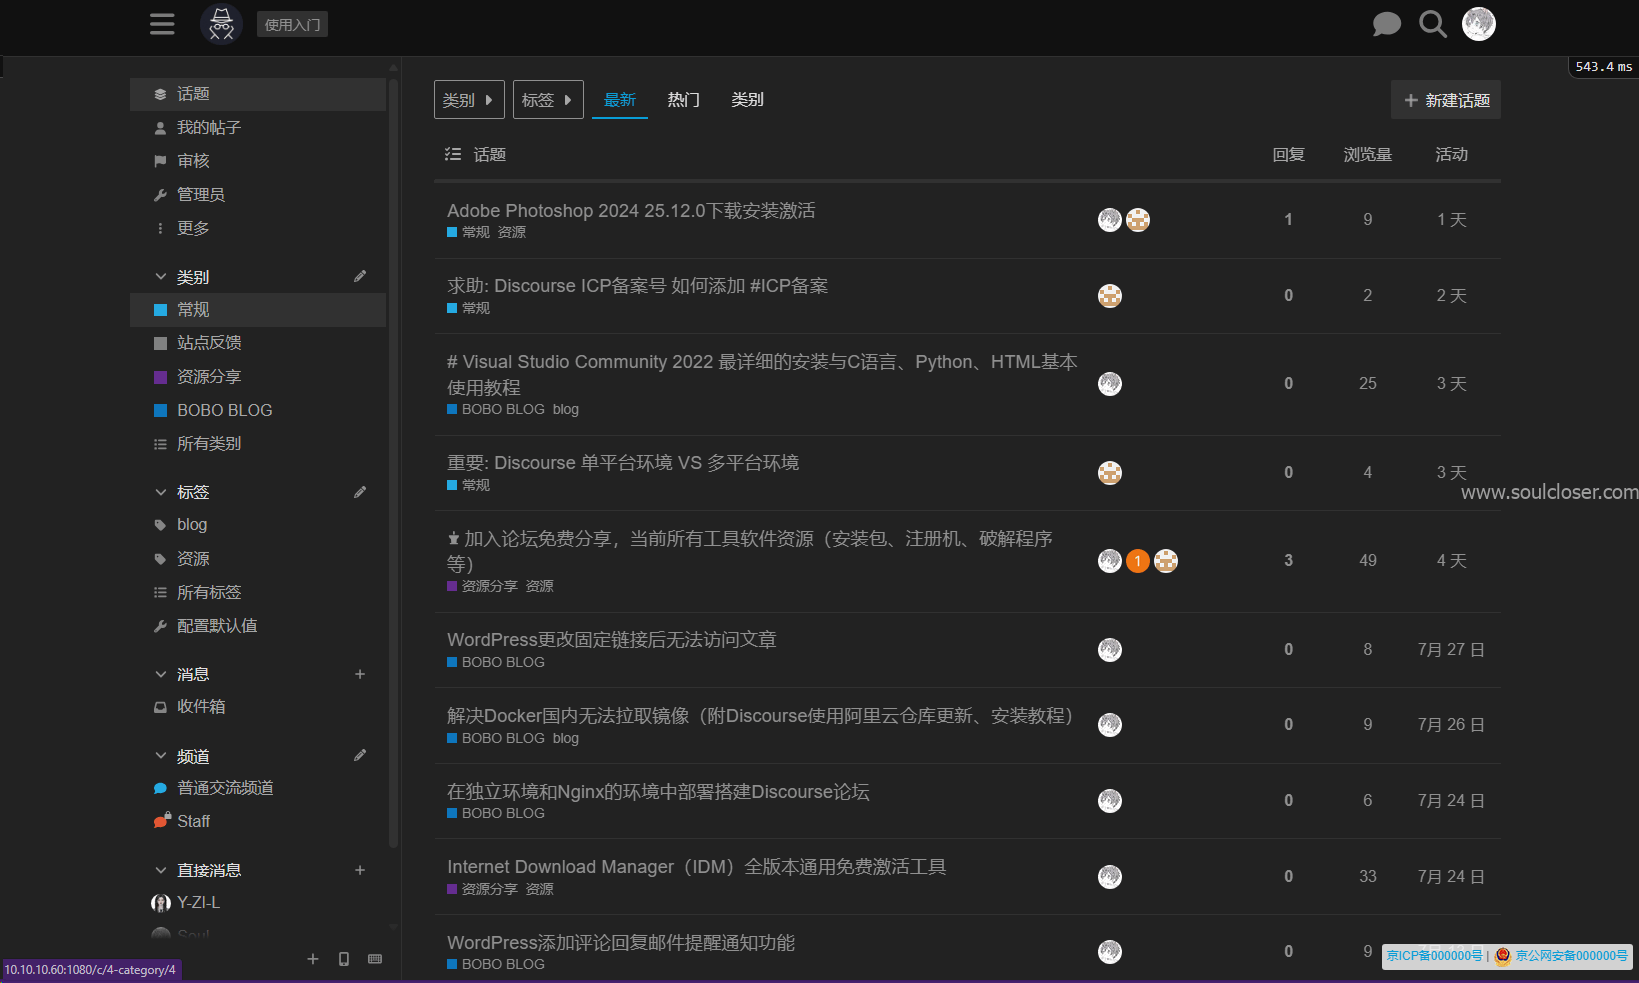Click the search magnifier icon
The height and width of the screenshot is (983, 1639).
pyautogui.click(x=1432, y=24)
